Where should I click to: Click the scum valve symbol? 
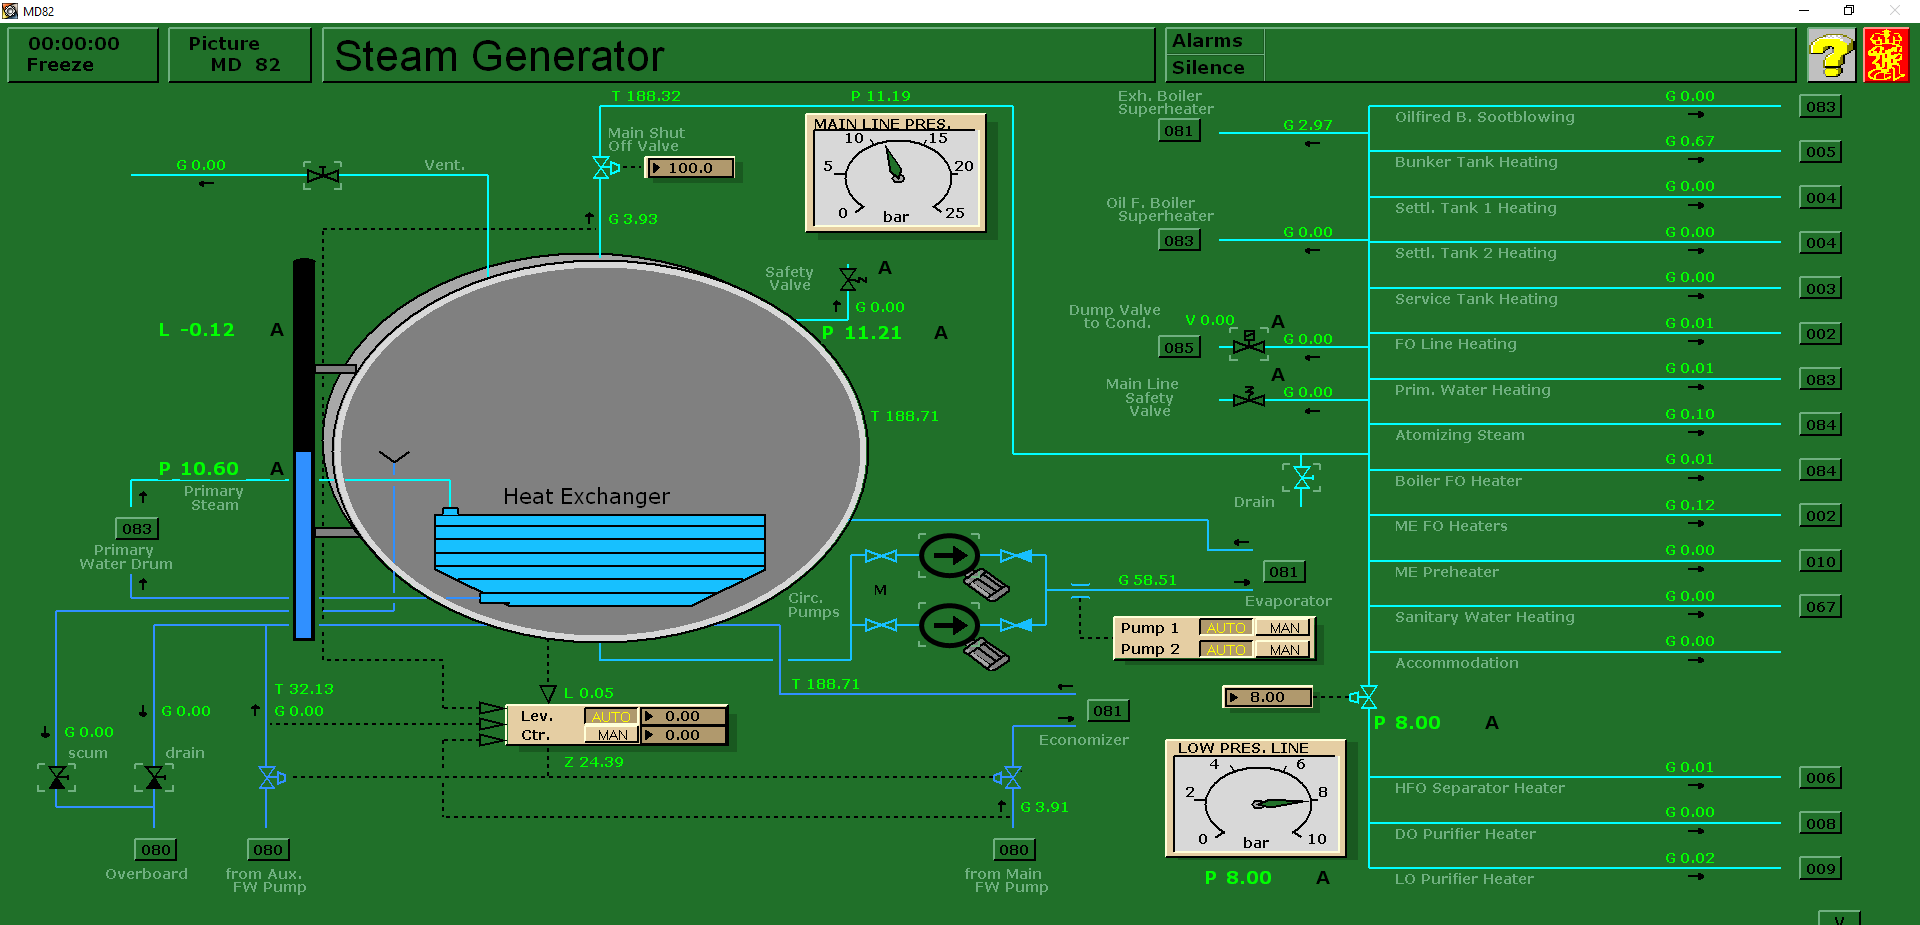pos(58,778)
